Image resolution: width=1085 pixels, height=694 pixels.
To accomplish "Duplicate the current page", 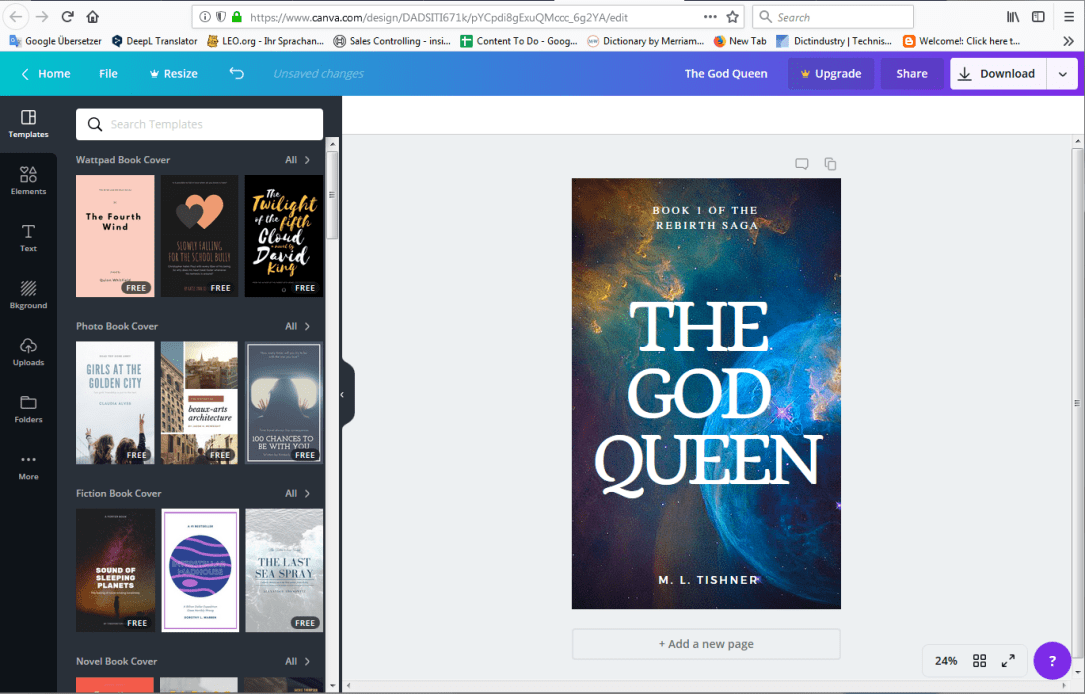I will point(830,163).
